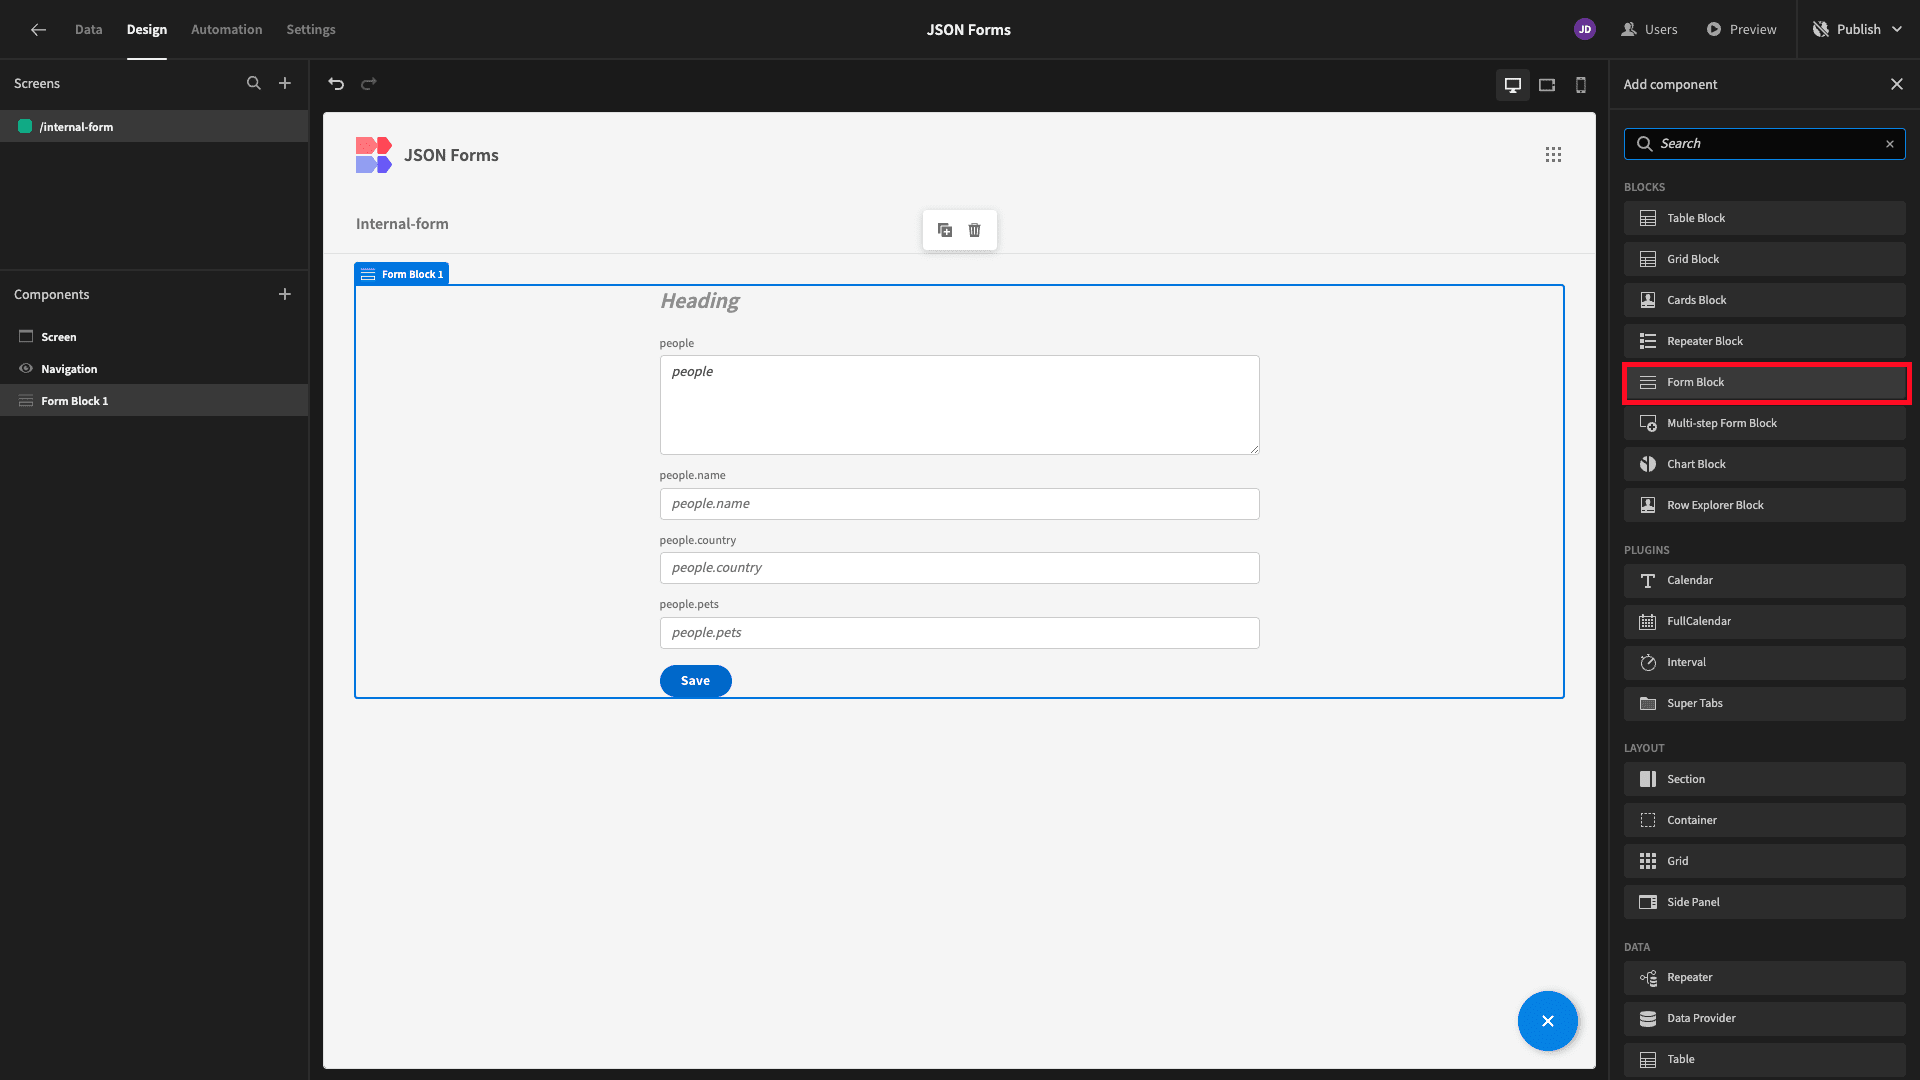Click the redo arrow icon
The image size is (1920, 1080).
click(x=369, y=84)
